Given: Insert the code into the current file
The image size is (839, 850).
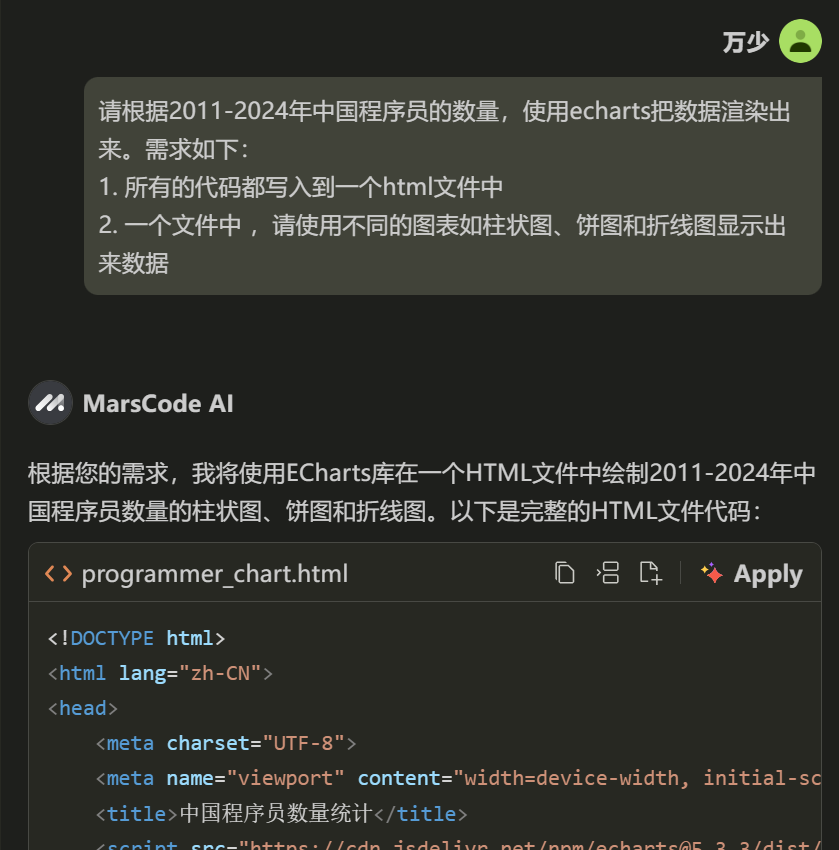Looking at the screenshot, I should (x=608, y=573).
